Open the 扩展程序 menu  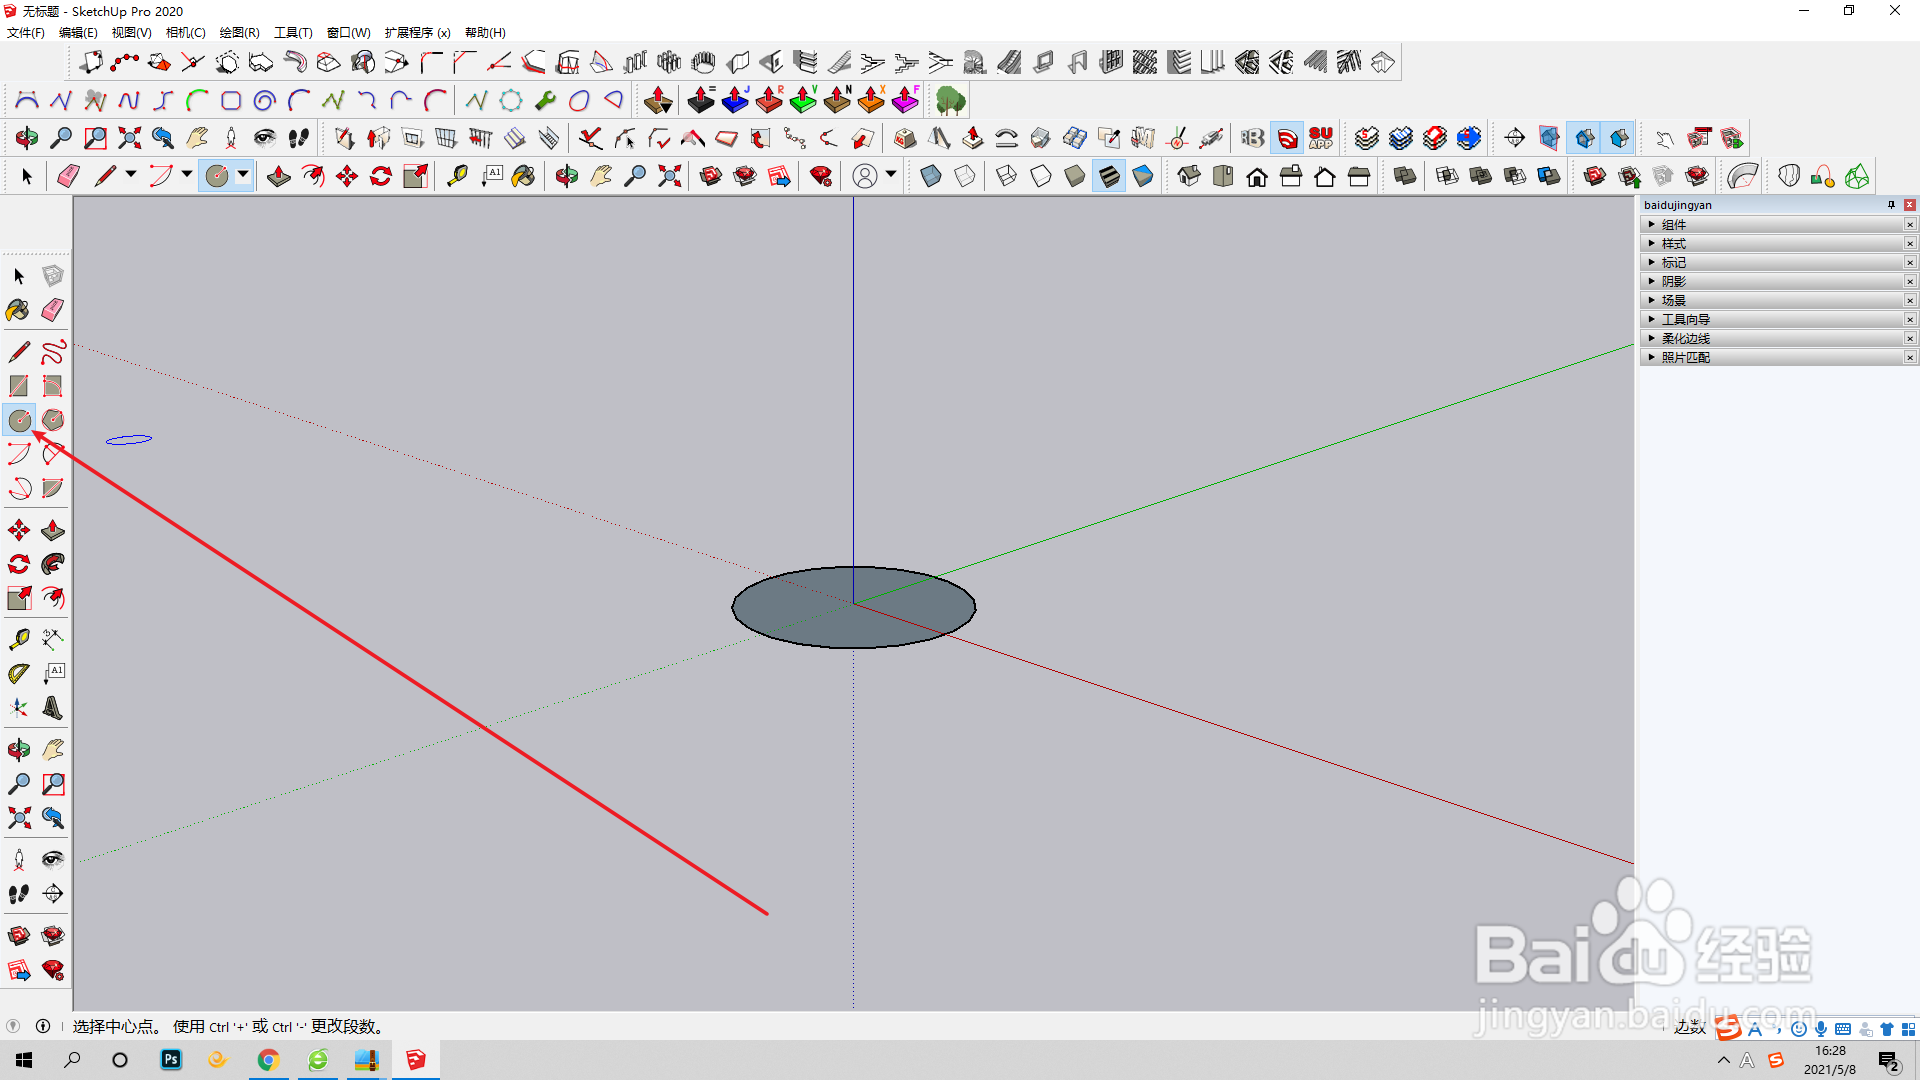(417, 33)
